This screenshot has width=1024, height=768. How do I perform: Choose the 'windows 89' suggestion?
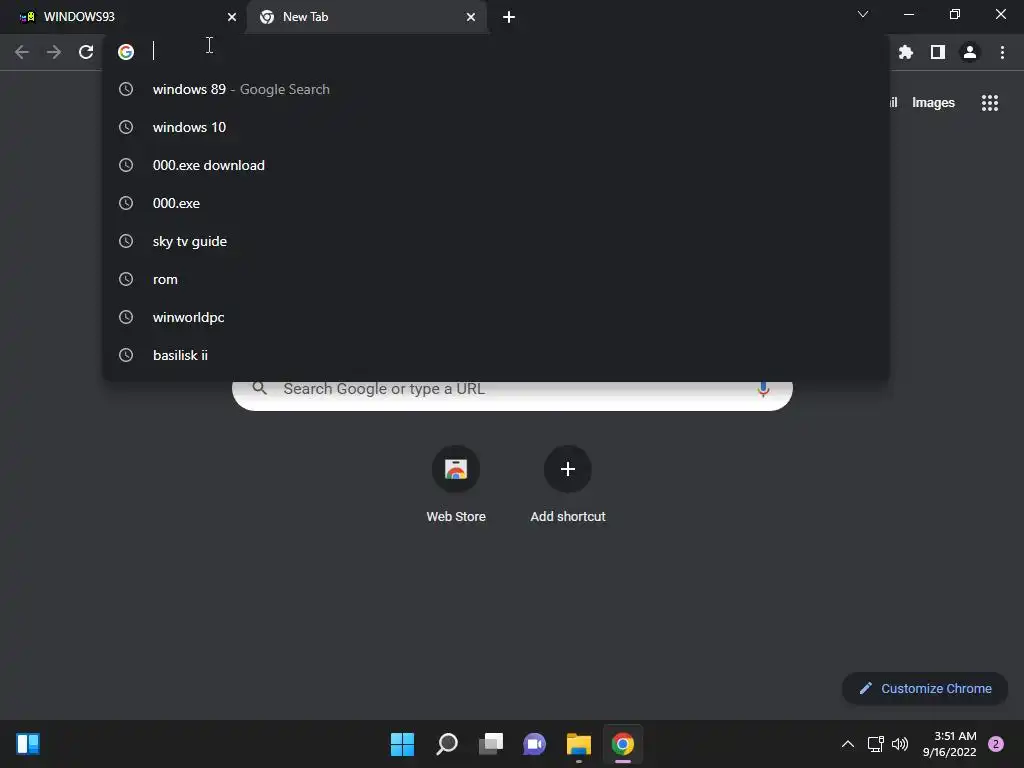point(496,89)
